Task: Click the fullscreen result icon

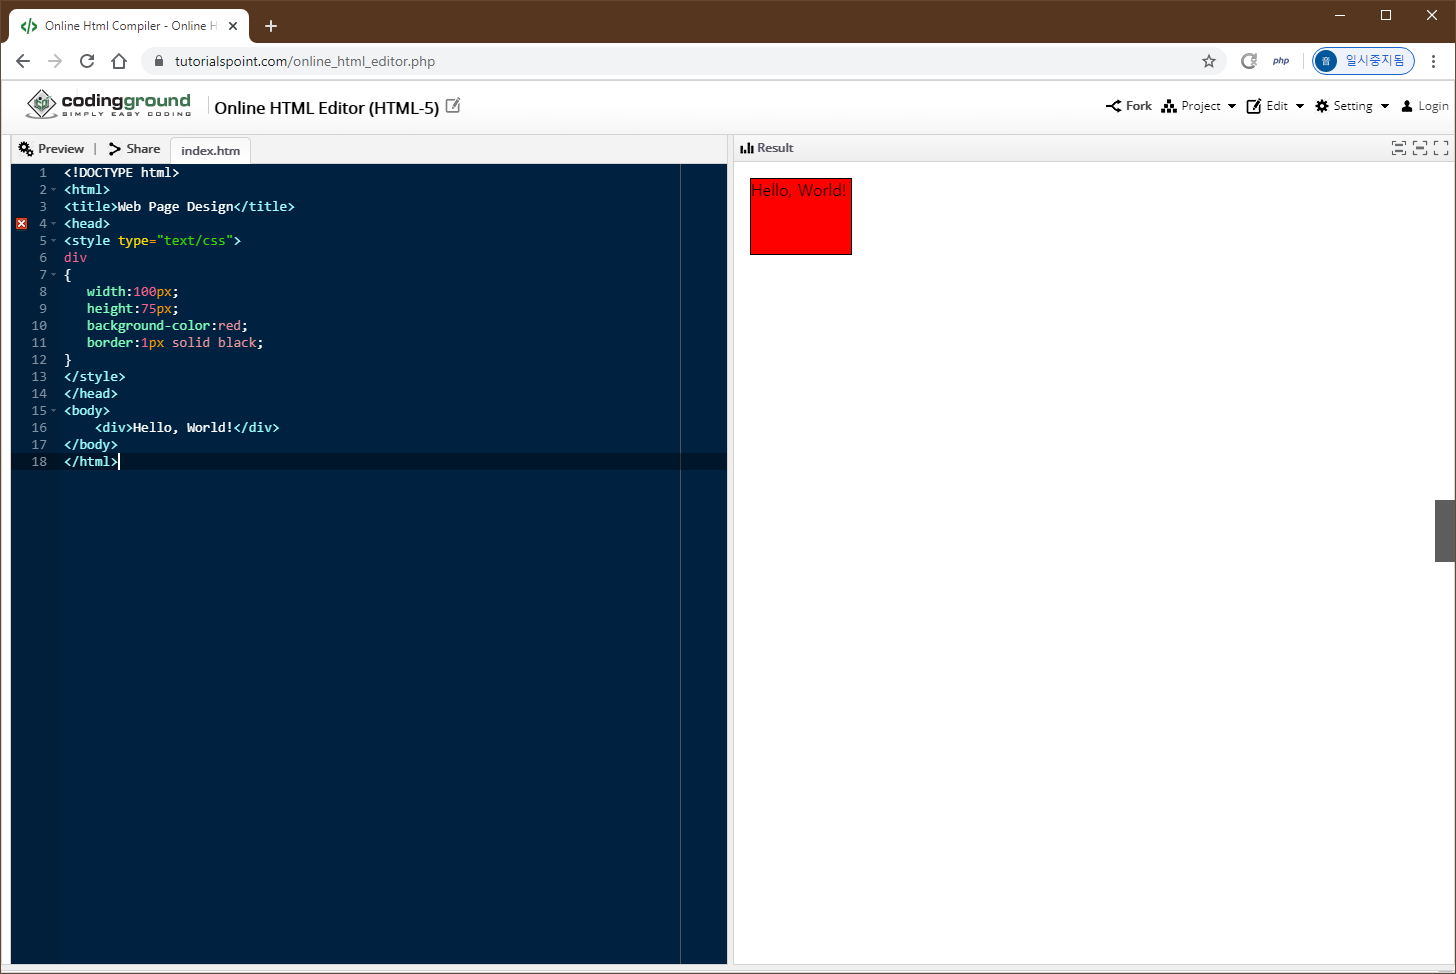Action: coord(1440,148)
